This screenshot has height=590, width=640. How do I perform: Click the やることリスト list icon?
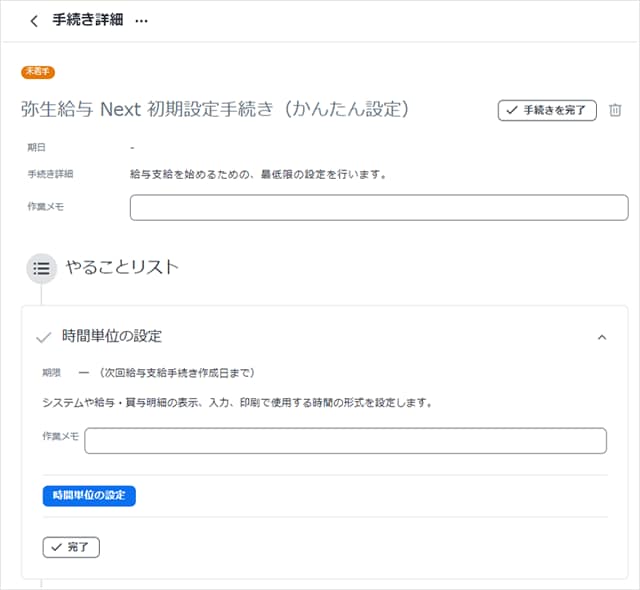click(41, 268)
